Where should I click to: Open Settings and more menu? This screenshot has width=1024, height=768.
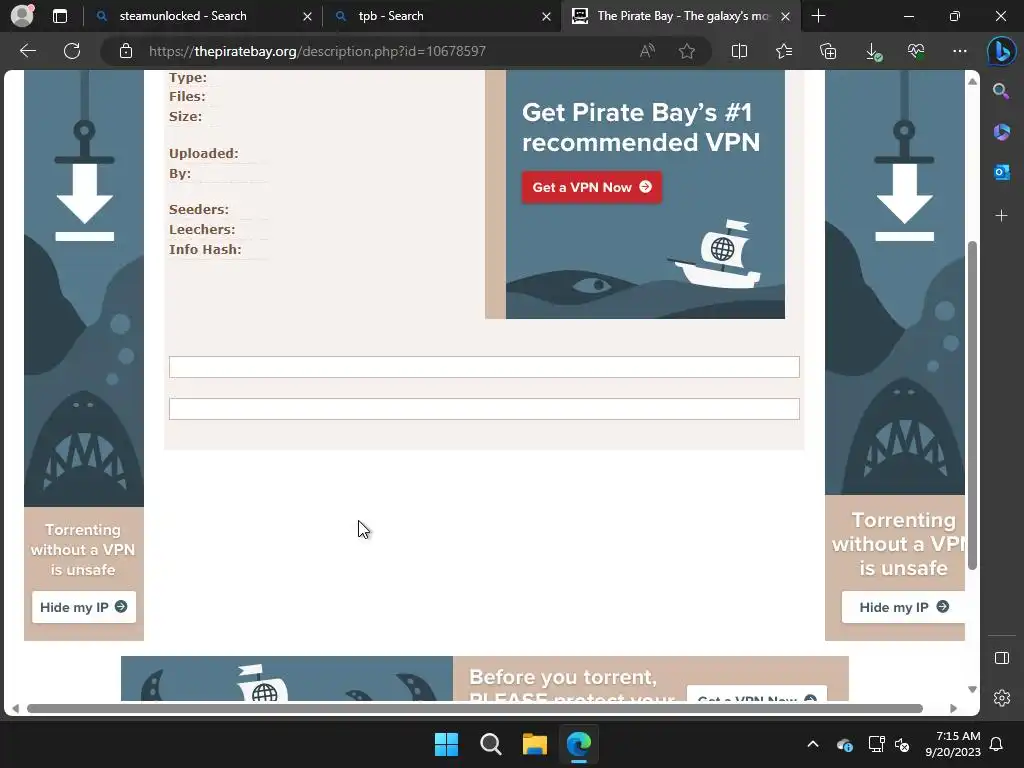click(x=959, y=51)
